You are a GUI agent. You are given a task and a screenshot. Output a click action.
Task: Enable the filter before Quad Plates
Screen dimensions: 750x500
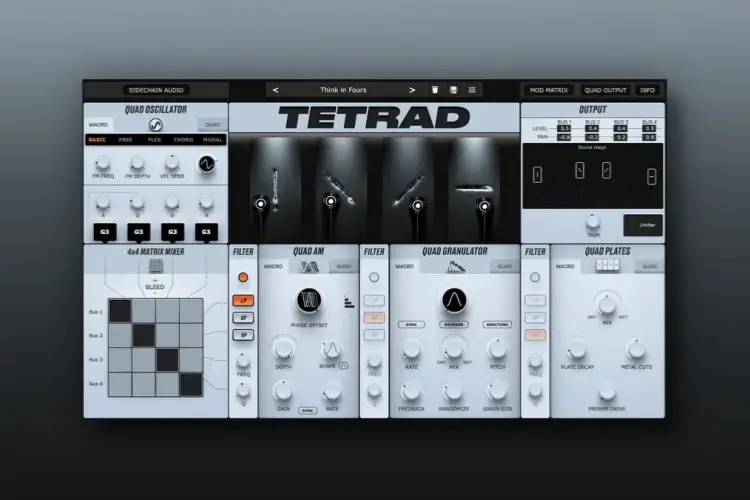(535, 277)
